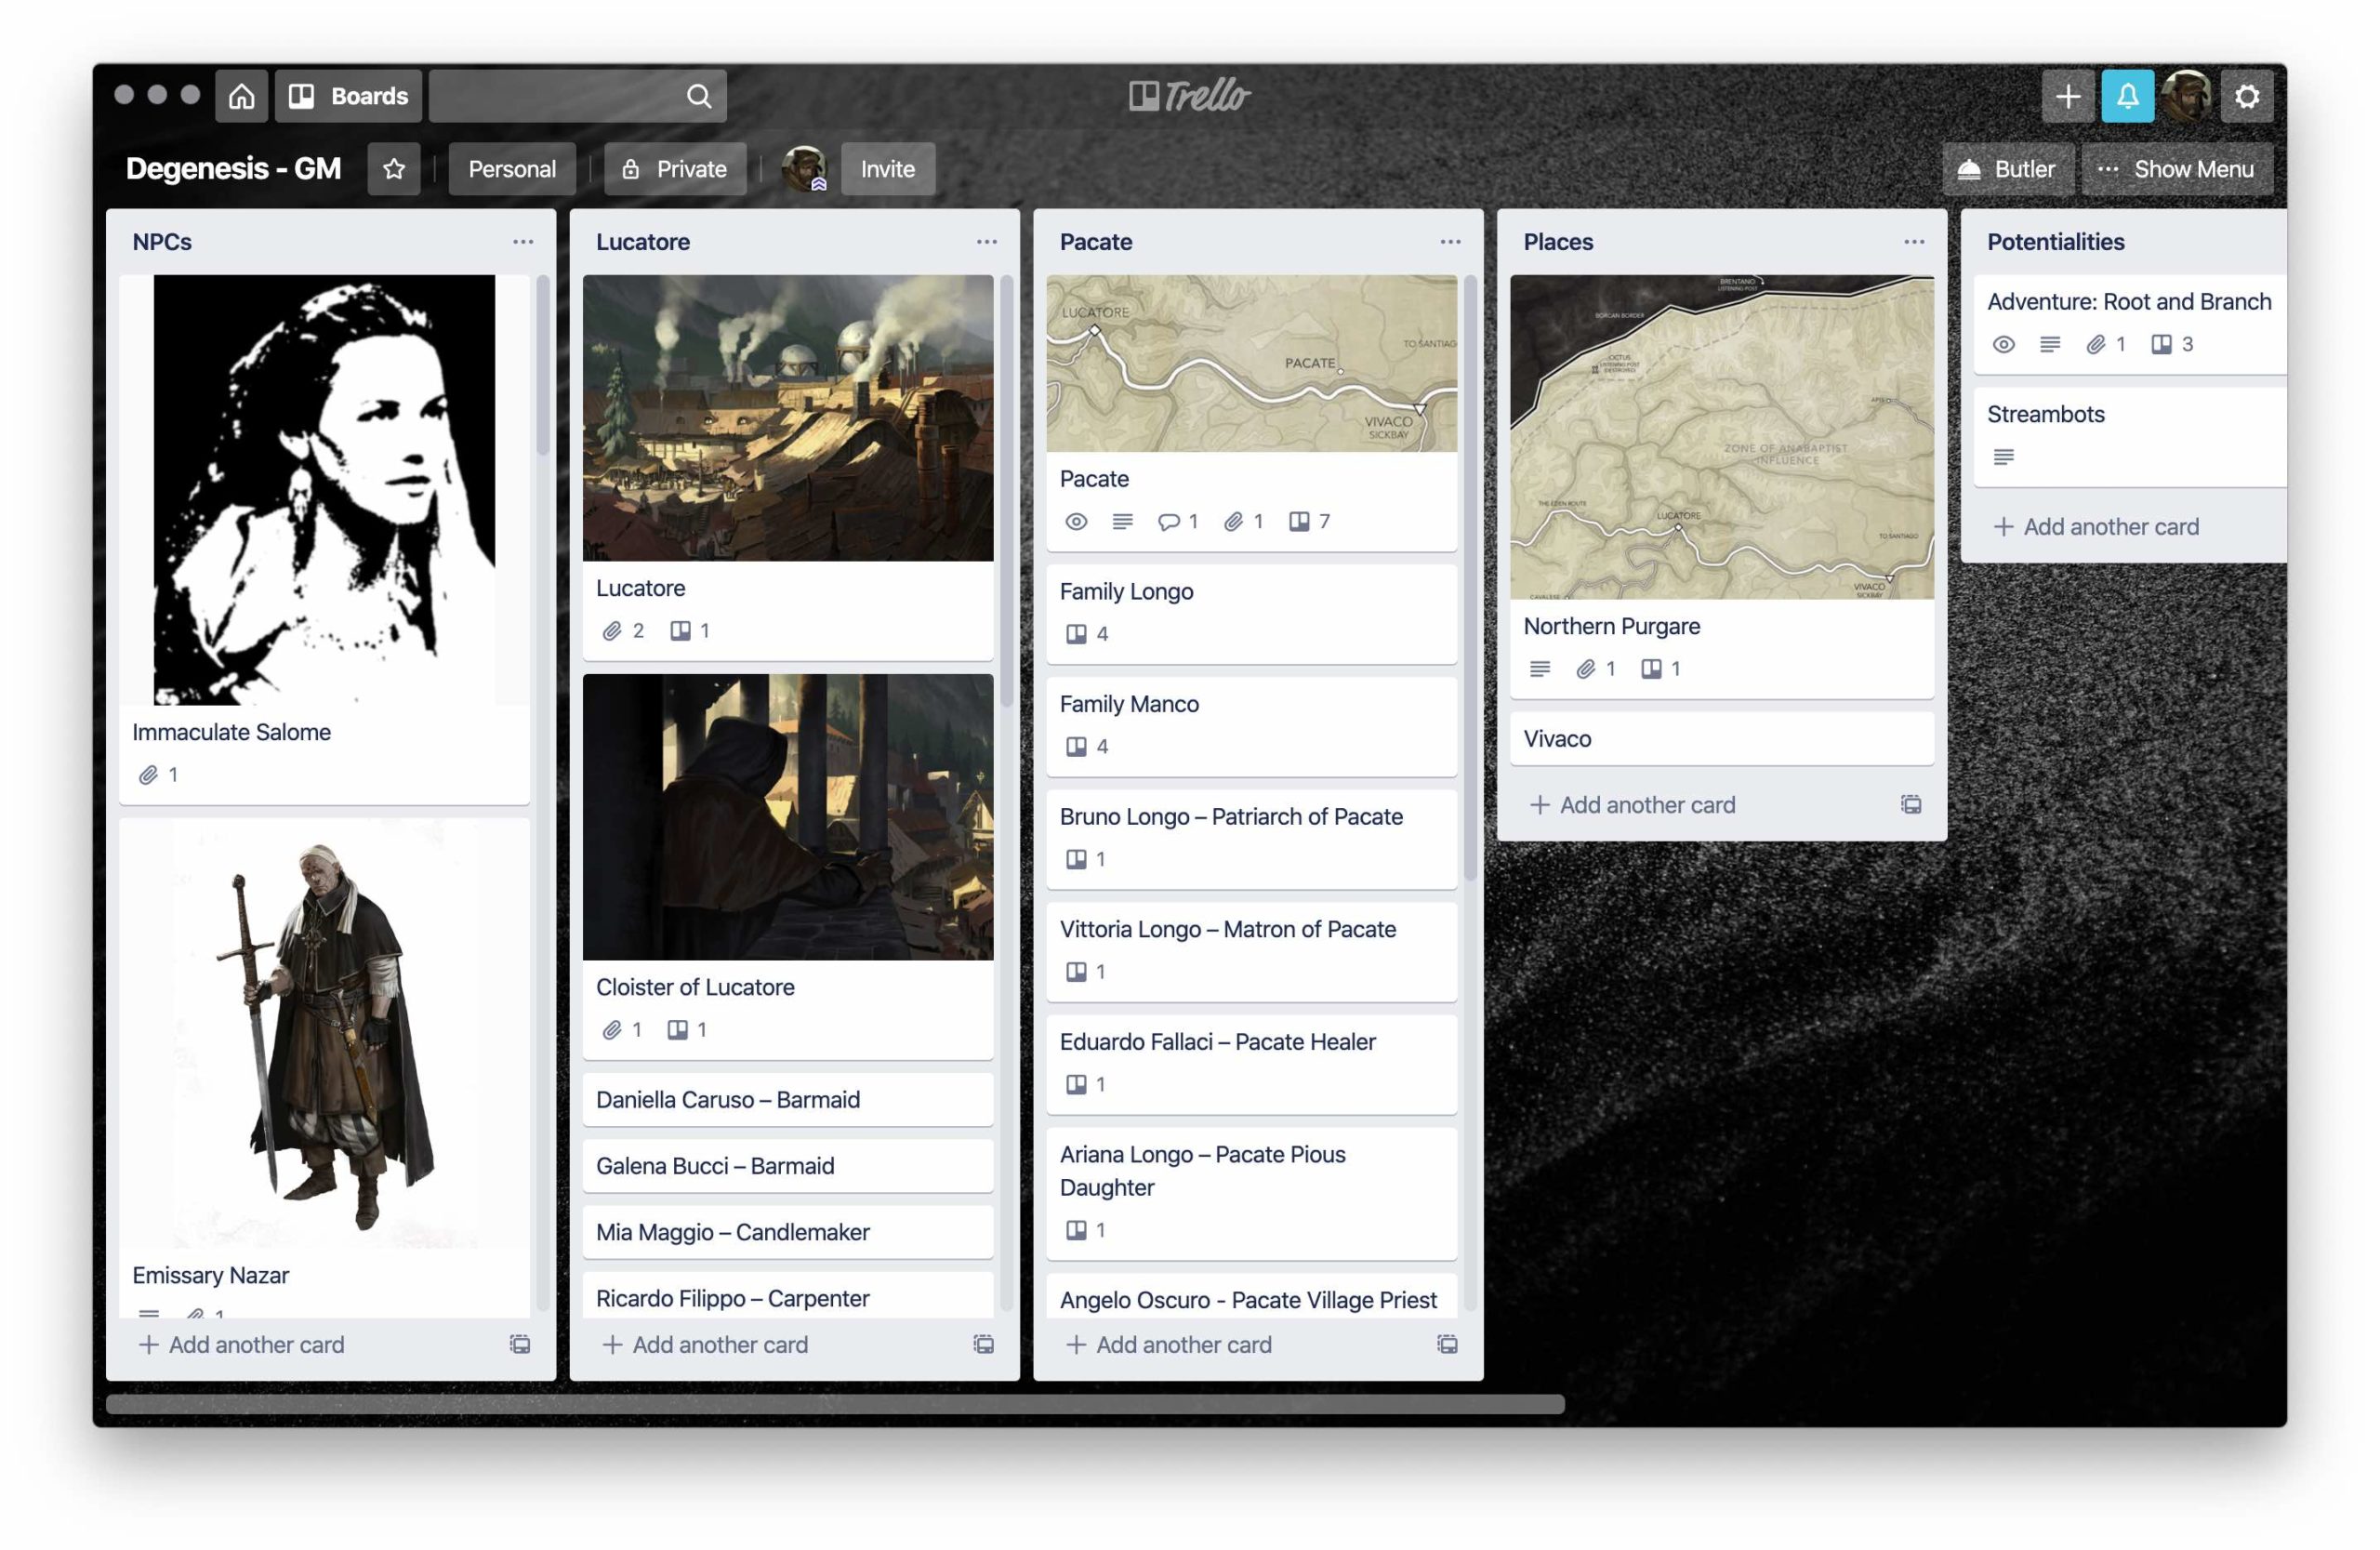Star the Degenesis - GM board
The image size is (2380, 1550).
tap(394, 169)
